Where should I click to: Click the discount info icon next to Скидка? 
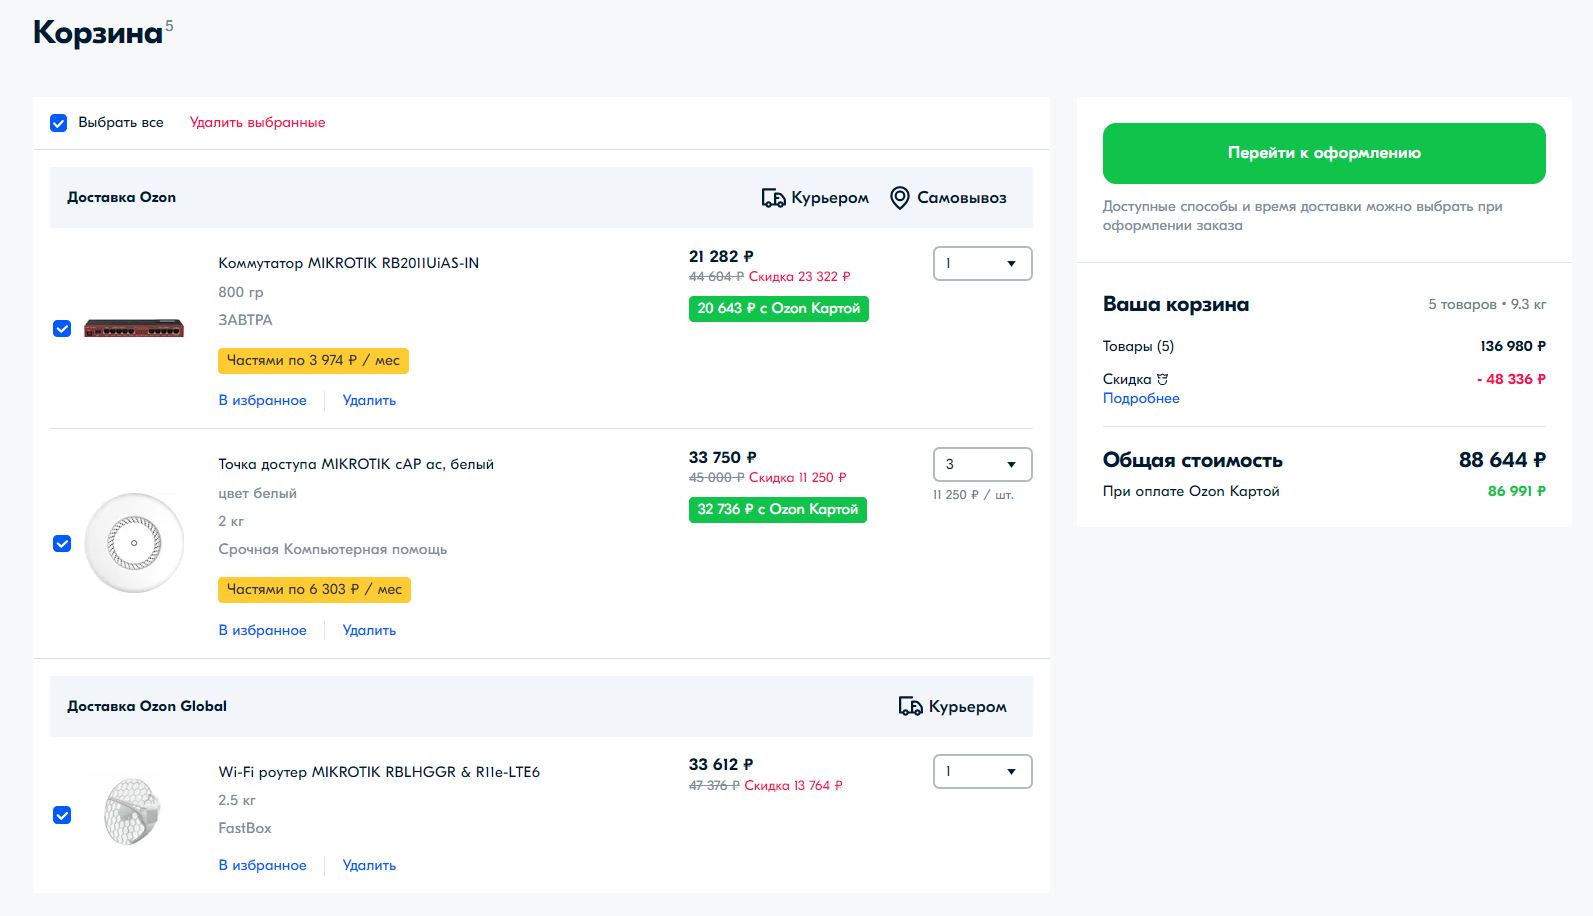pos(1162,379)
